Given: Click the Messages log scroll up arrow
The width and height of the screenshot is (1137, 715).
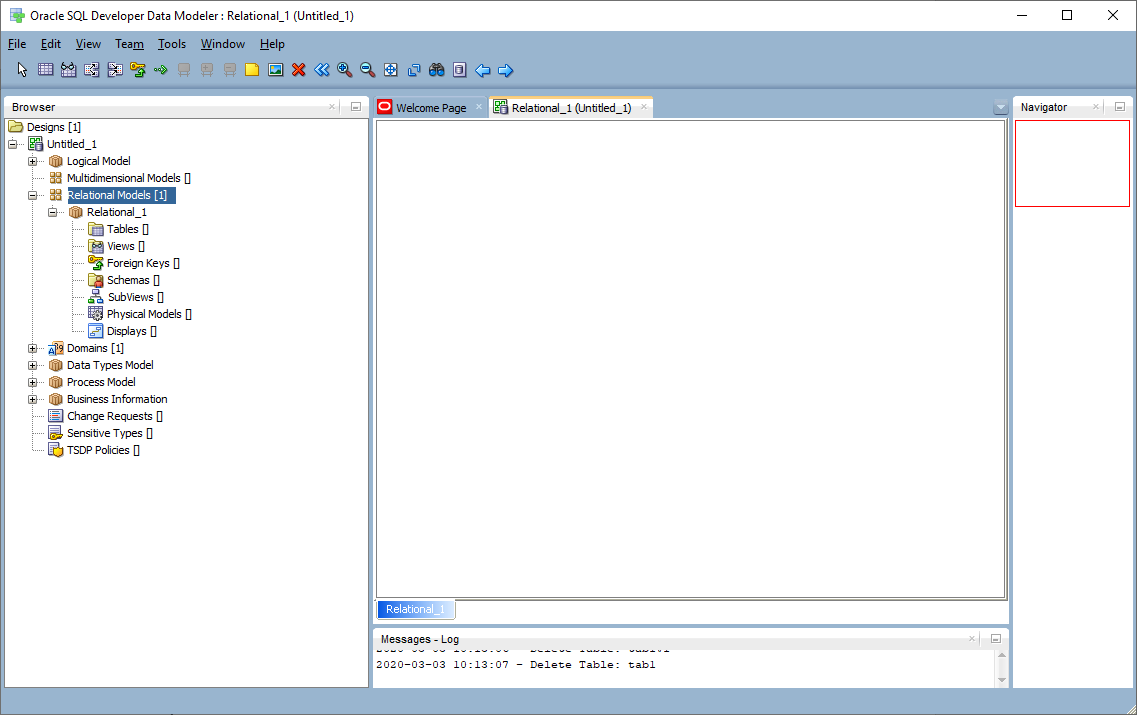Looking at the screenshot, I should (1002, 655).
